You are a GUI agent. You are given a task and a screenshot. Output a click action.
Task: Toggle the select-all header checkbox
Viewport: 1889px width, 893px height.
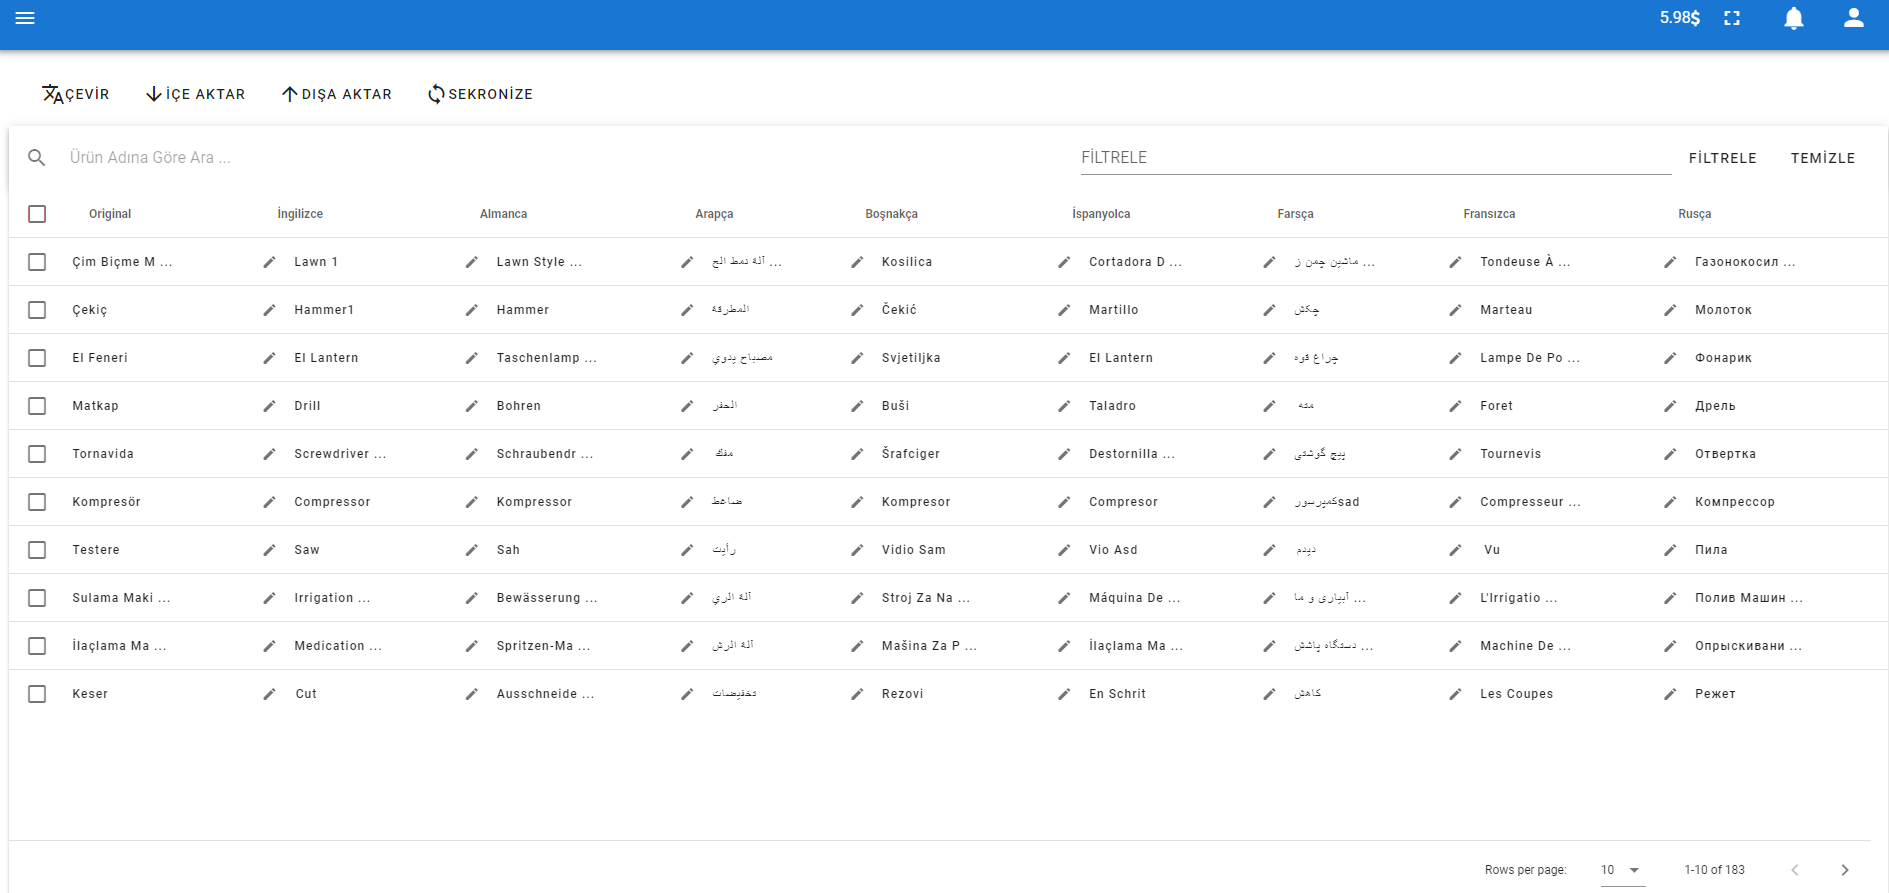37,214
